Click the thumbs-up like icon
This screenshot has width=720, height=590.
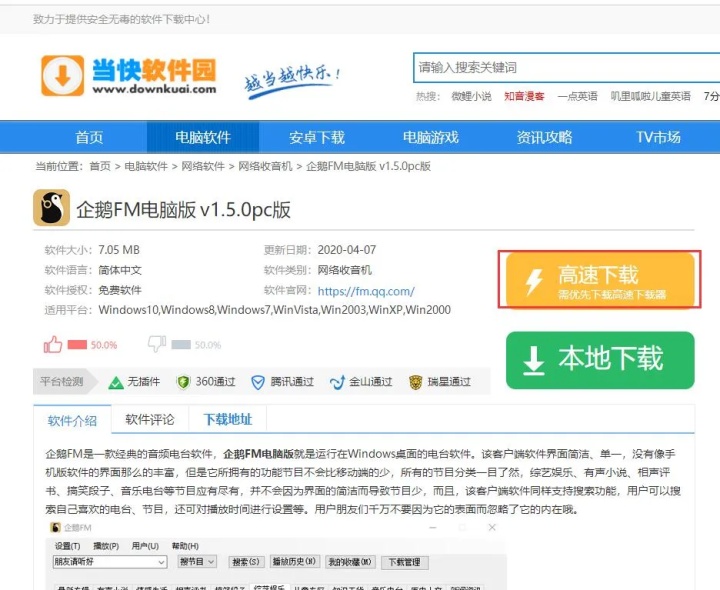[x=53, y=344]
